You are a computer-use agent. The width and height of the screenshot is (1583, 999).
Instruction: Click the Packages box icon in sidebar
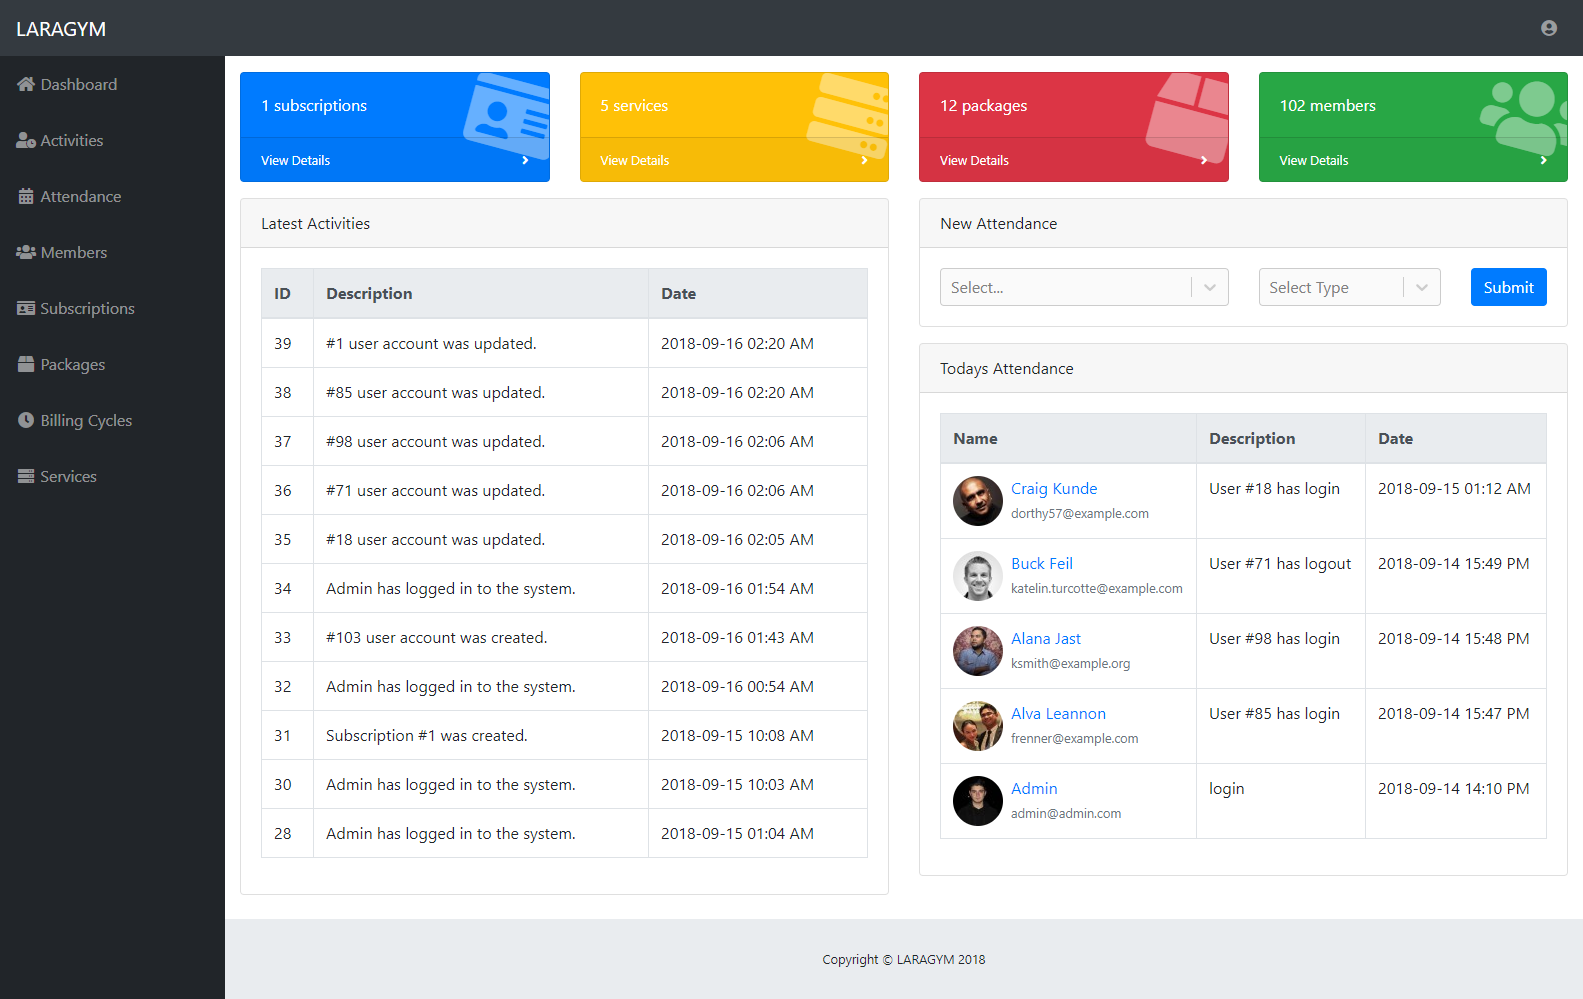pos(26,364)
